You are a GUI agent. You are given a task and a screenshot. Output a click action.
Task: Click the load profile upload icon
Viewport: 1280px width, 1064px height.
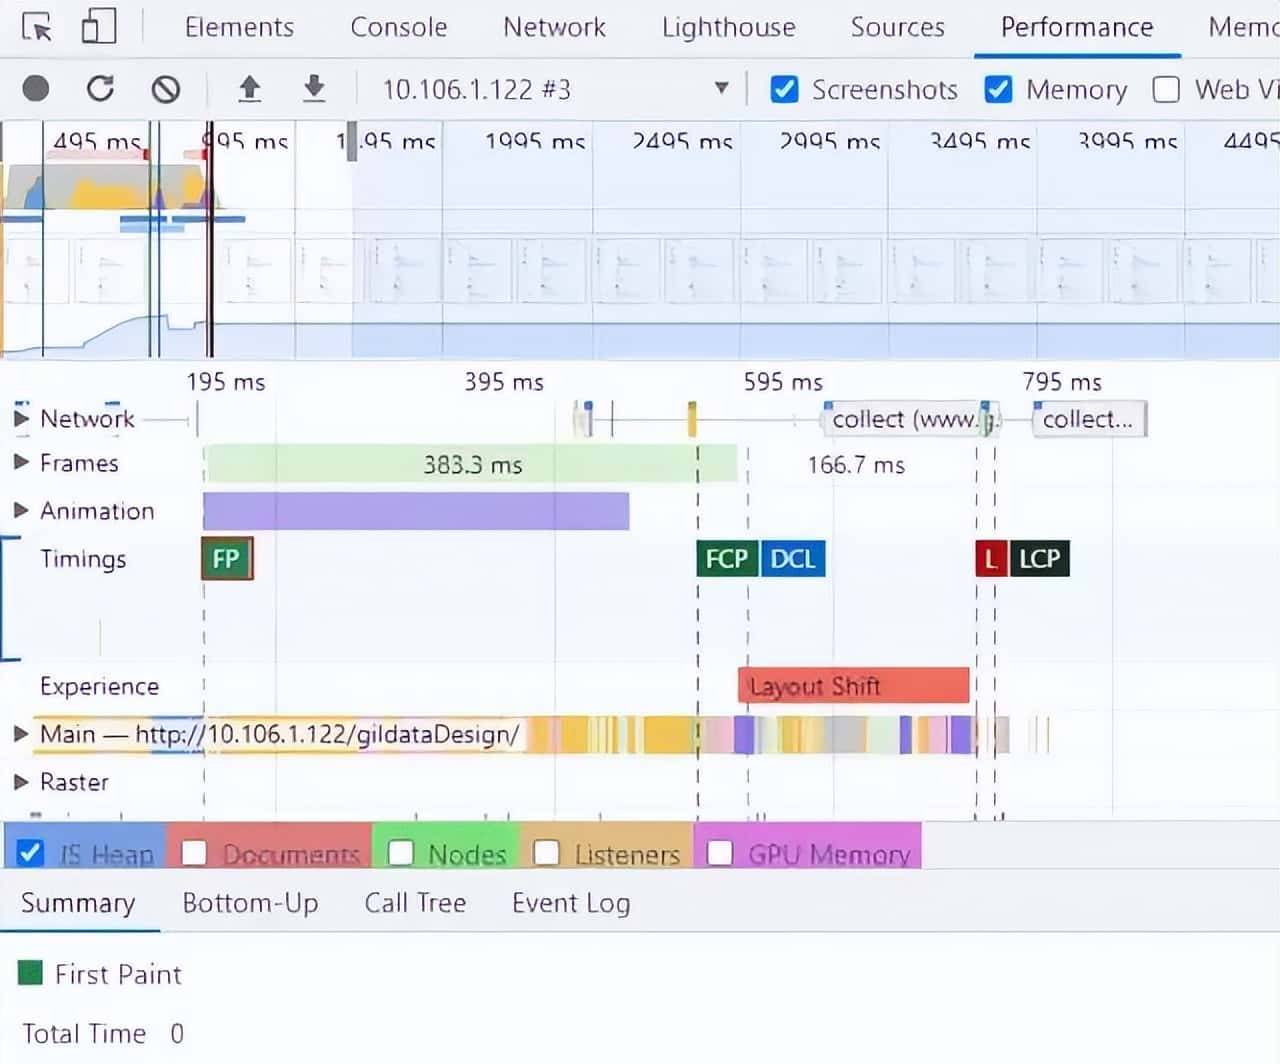[x=249, y=89]
